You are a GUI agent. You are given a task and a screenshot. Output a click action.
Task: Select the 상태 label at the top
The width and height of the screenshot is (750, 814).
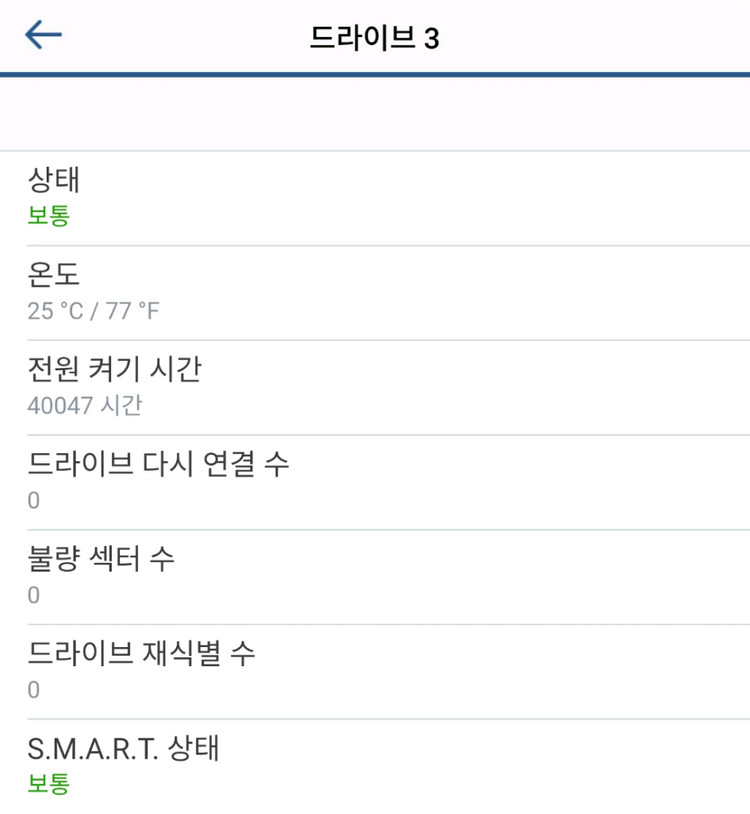point(54,180)
